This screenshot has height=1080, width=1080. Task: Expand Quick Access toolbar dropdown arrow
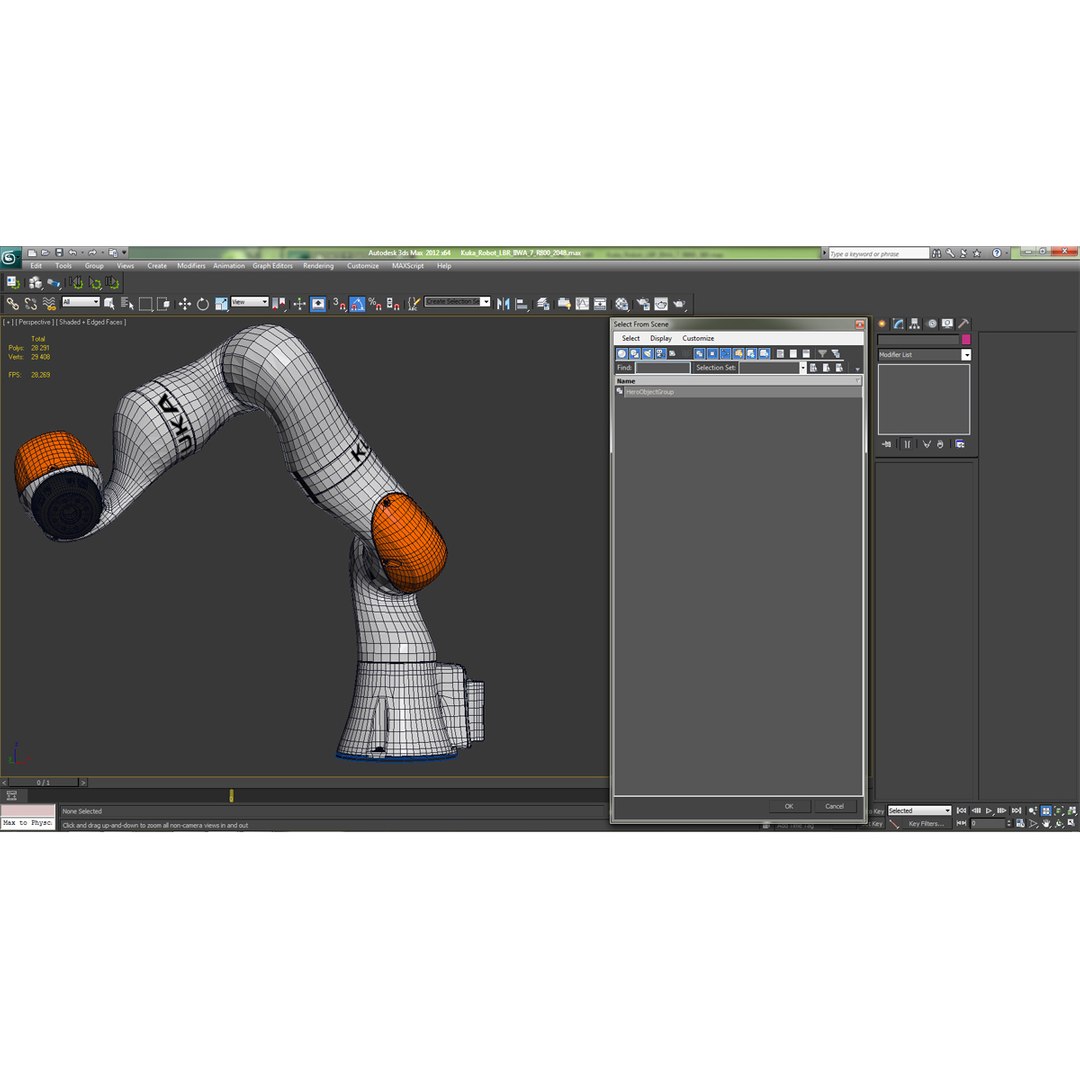point(125,253)
